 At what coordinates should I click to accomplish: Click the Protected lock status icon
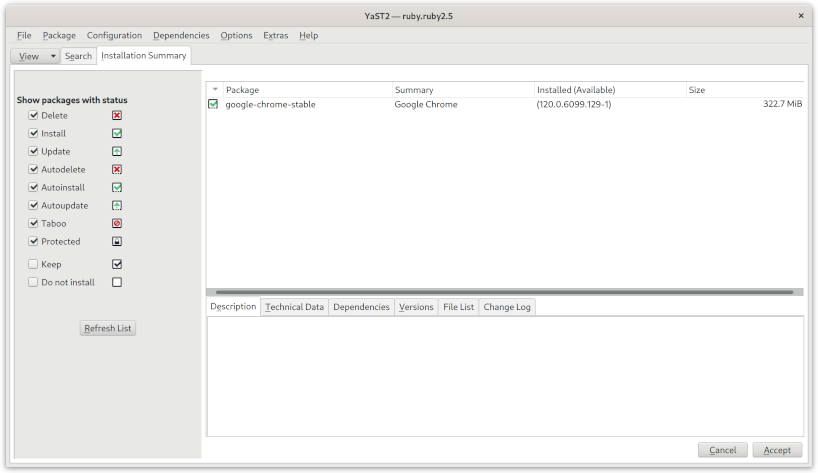click(x=117, y=242)
